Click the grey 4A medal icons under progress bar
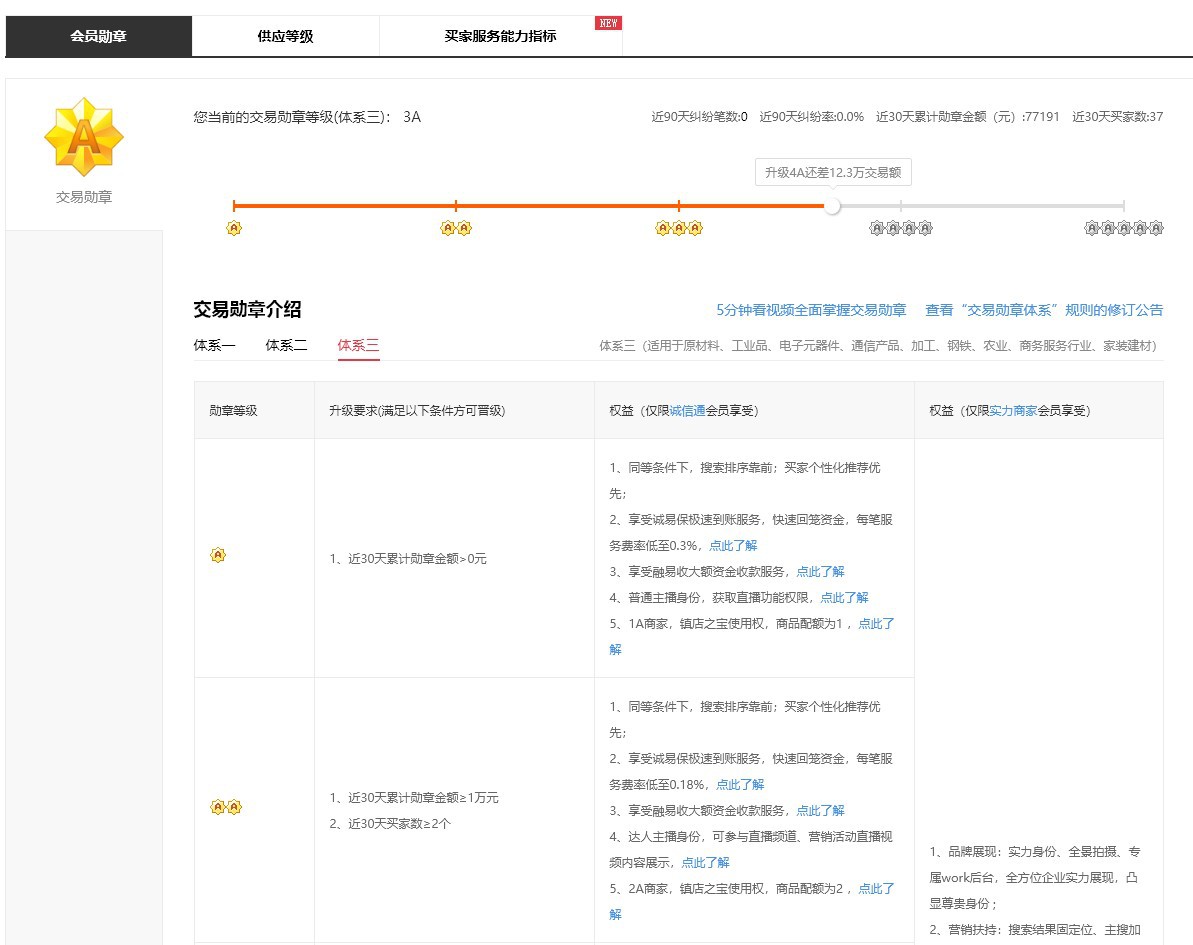This screenshot has height=945, width=1193. pos(901,228)
